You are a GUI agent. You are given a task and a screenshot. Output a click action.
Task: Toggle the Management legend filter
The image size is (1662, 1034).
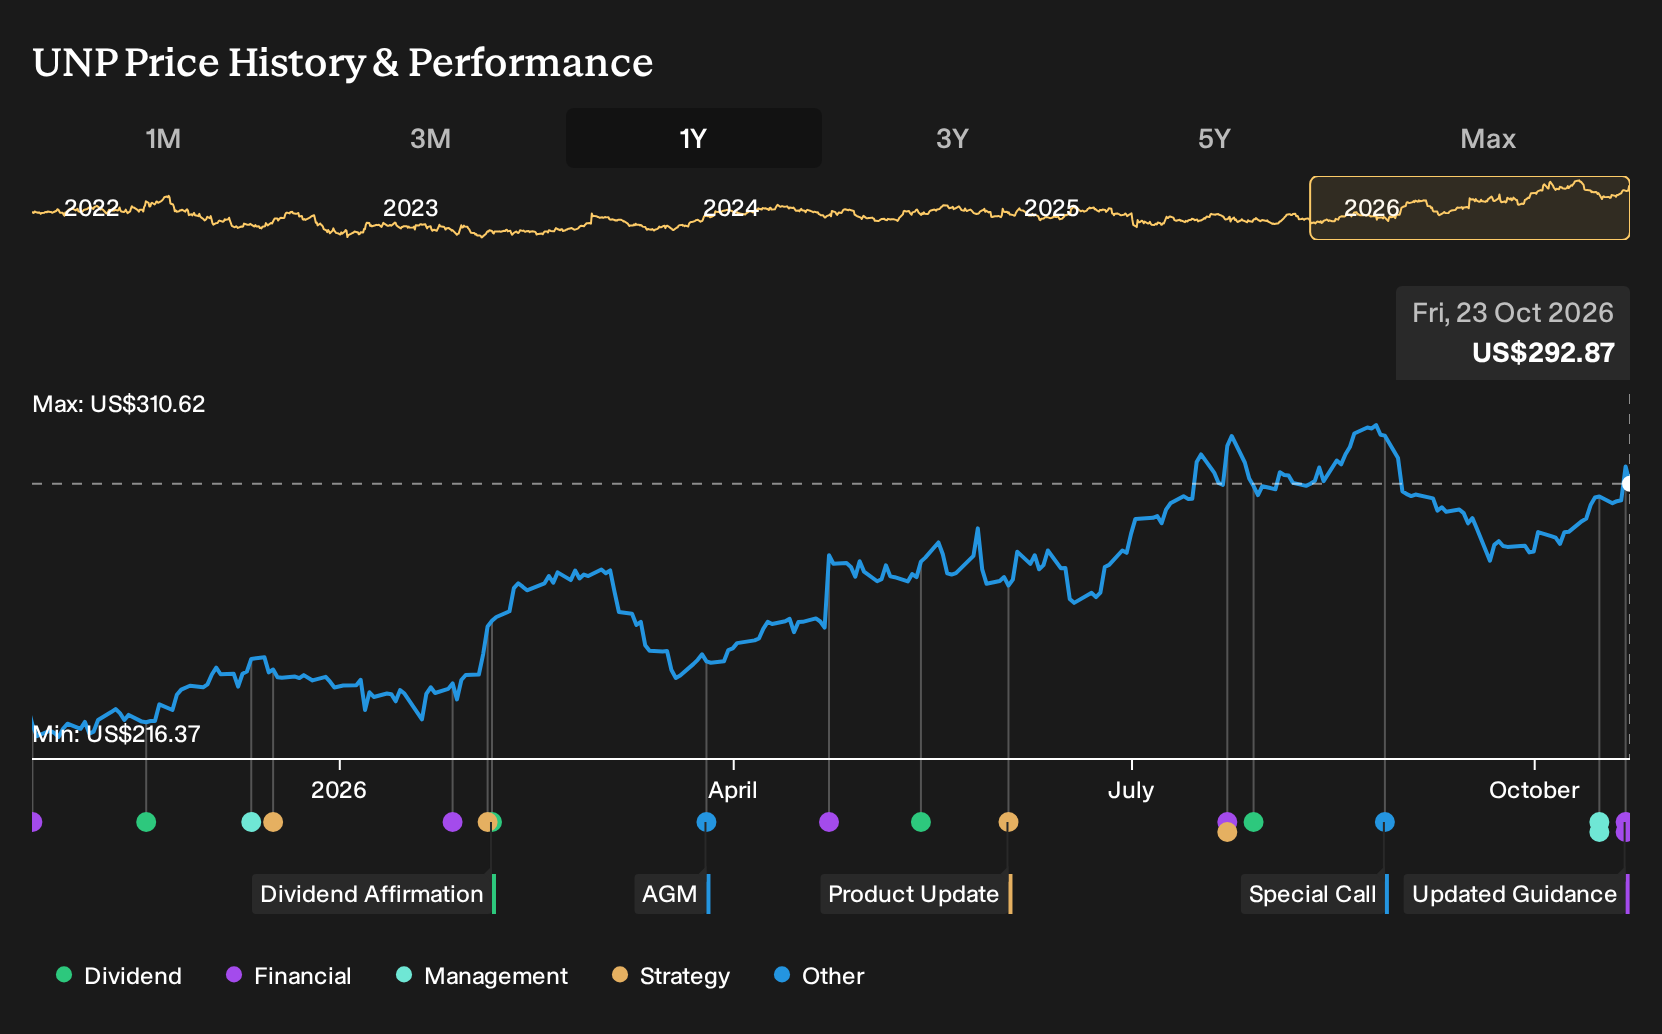coord(482,976)
